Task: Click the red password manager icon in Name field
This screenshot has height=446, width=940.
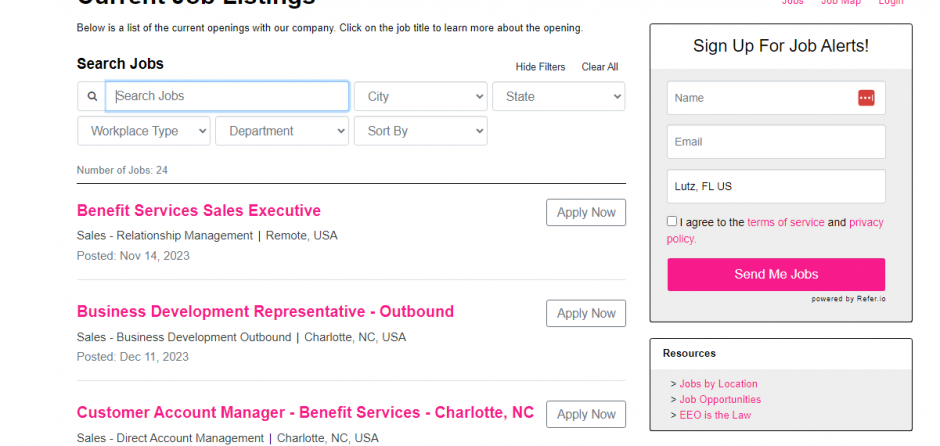Action: point(866,98)
